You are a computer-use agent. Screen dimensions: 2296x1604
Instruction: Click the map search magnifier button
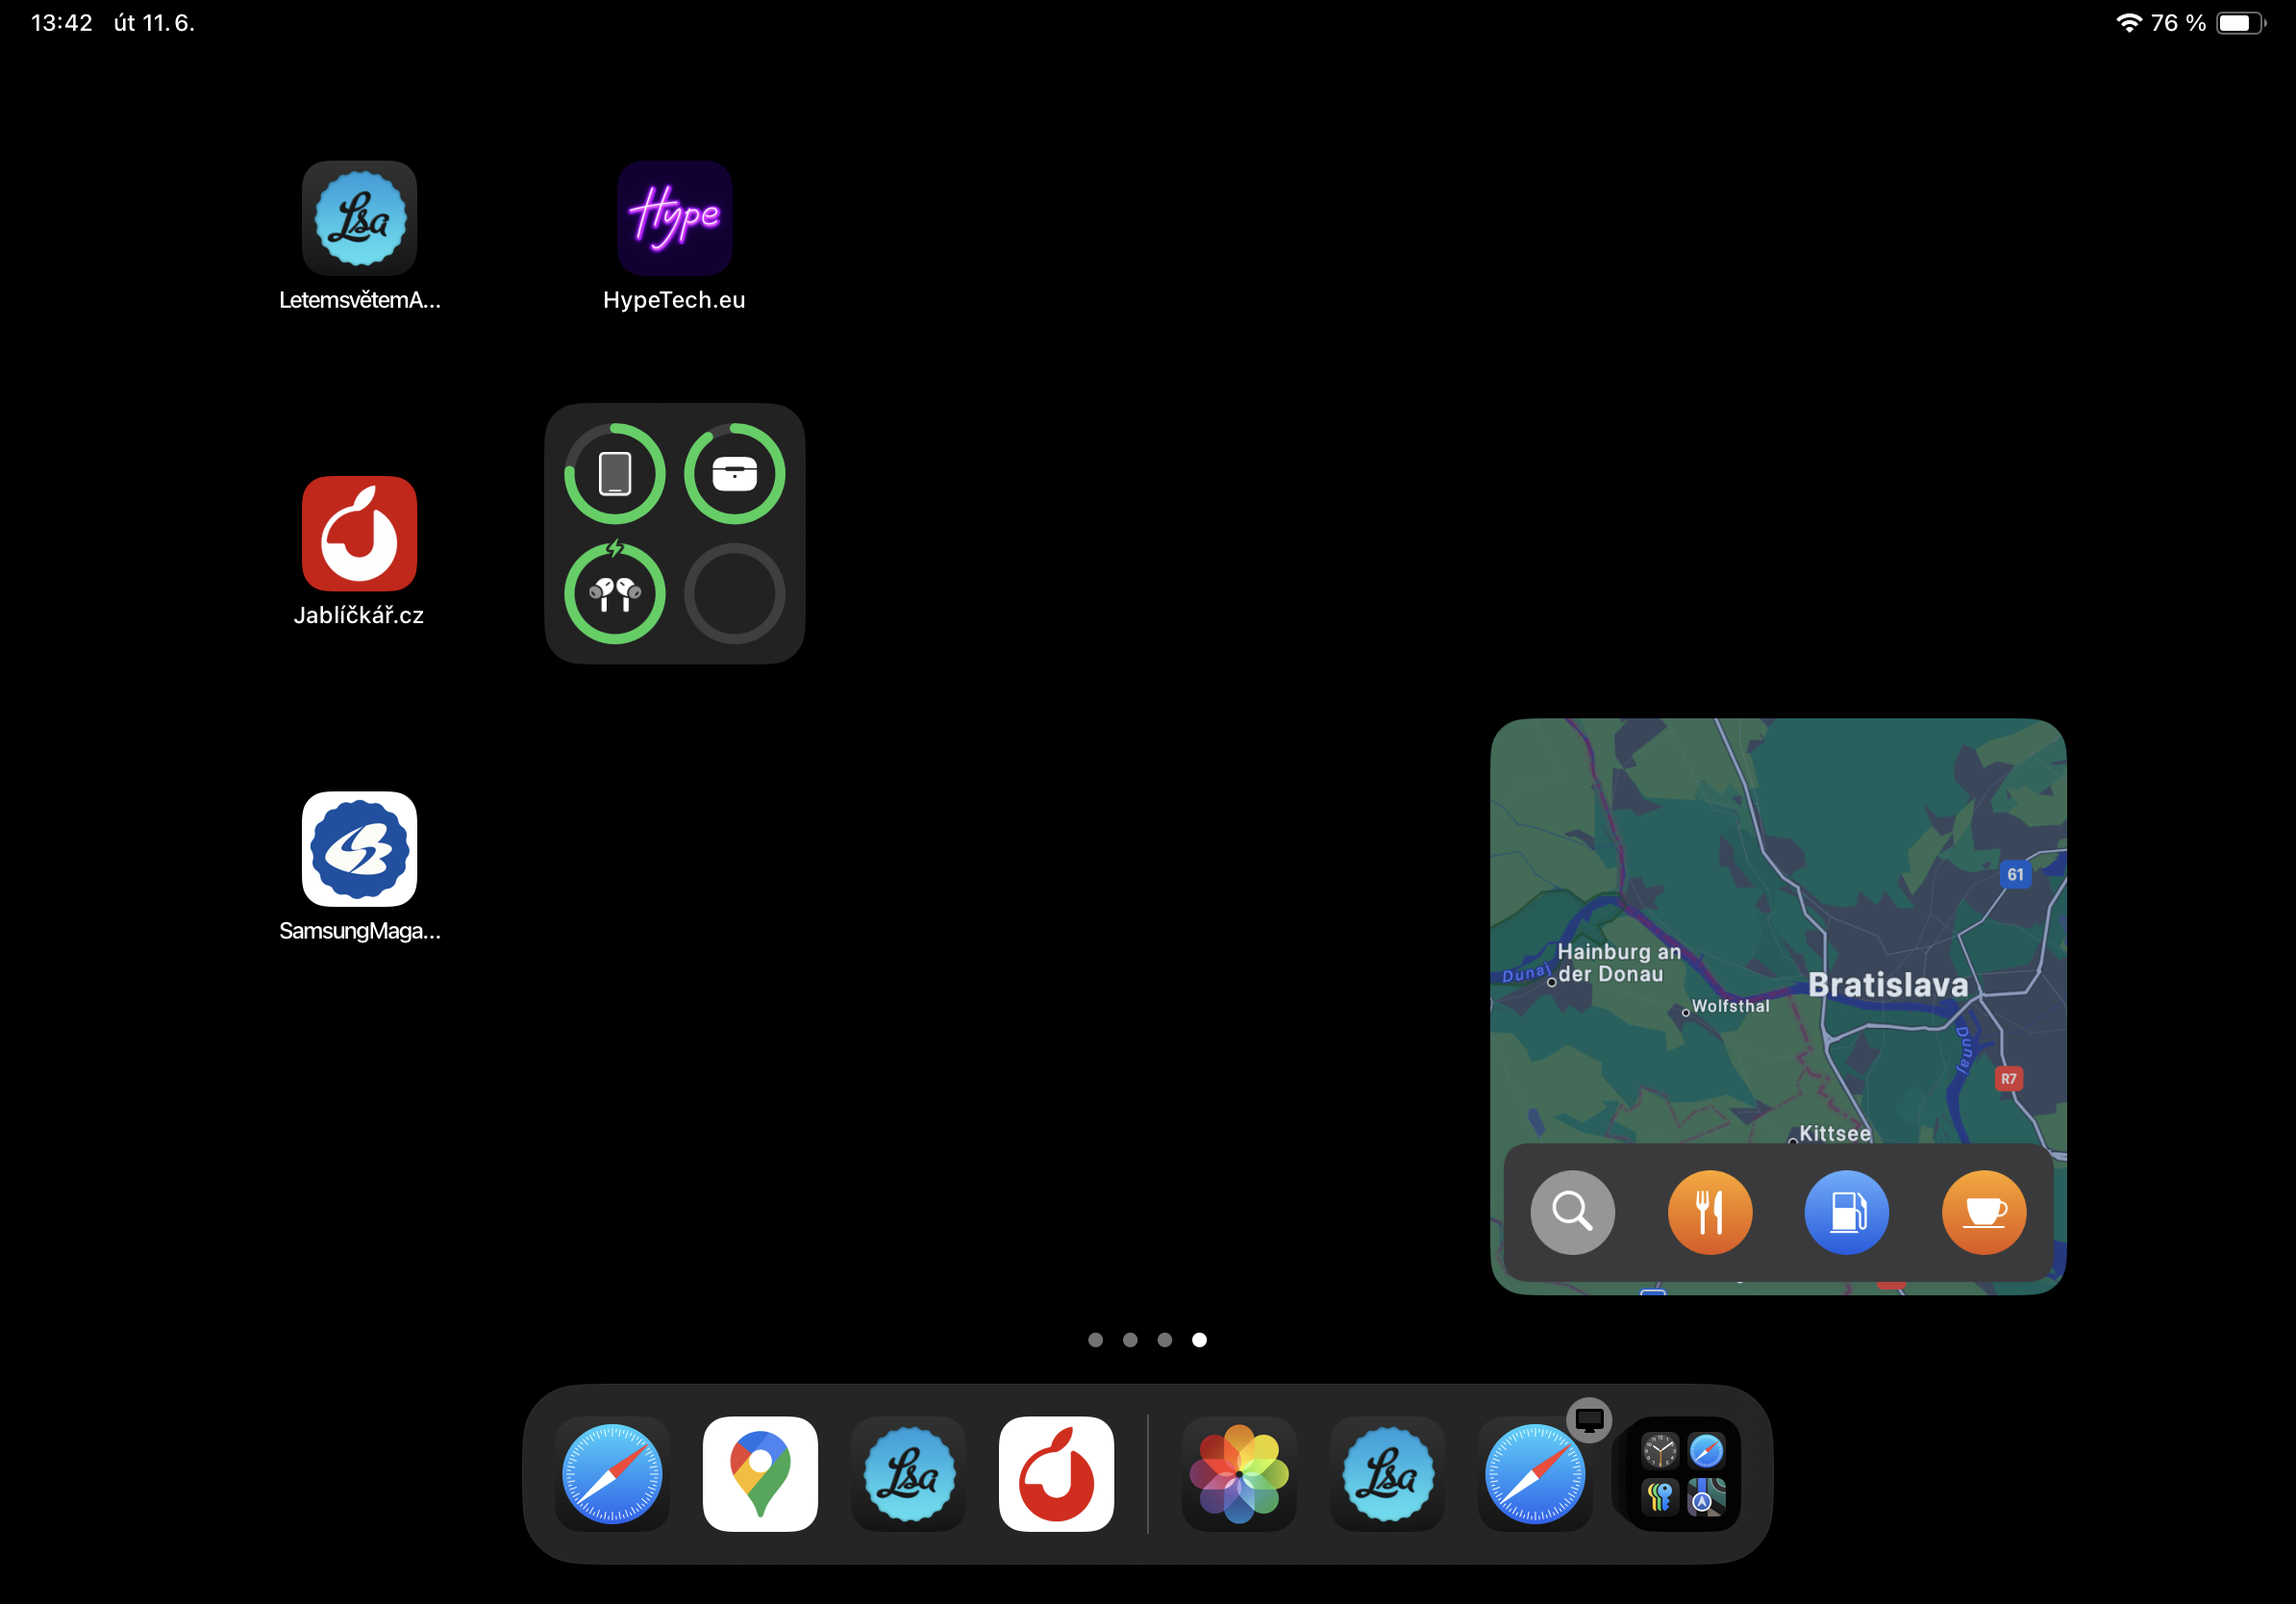pos(1572,1212)
